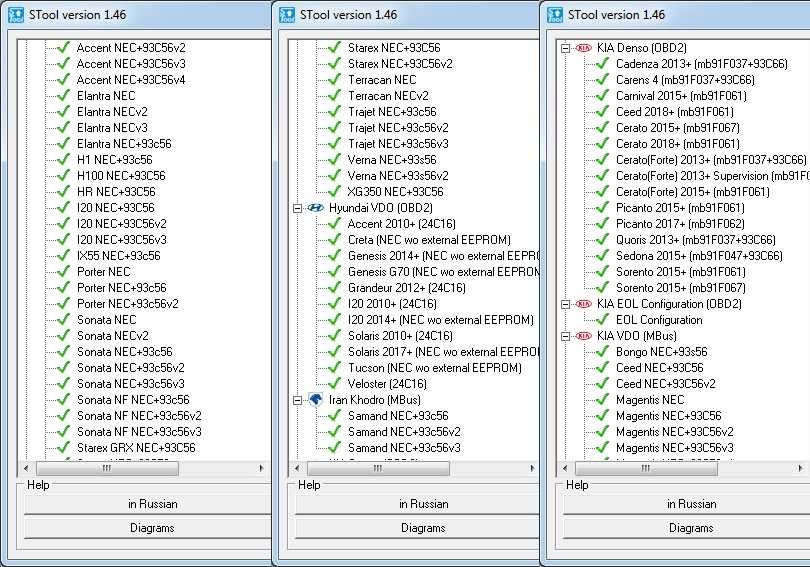Click the horizontal scrollbar thumb in right window
Image resolution: width=810 pixels, height=567 pixels.
(x=646, y=468)
